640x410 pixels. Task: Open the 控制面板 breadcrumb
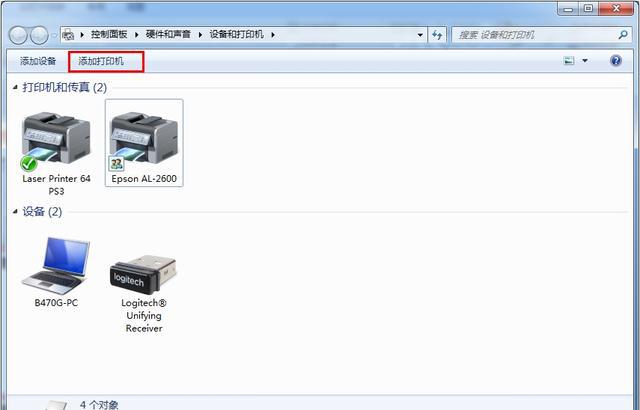(109, 35)
